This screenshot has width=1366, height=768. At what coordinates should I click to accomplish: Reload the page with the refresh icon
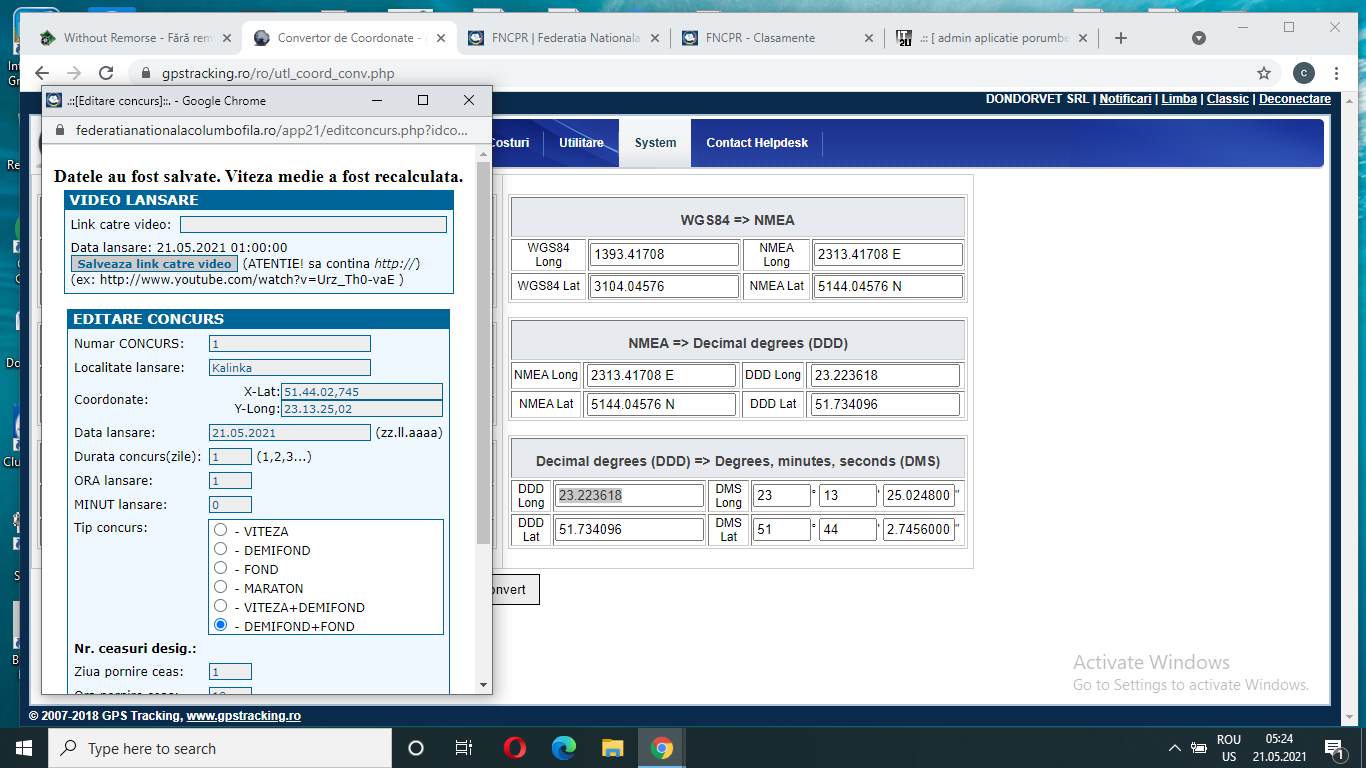pos(106,73)
